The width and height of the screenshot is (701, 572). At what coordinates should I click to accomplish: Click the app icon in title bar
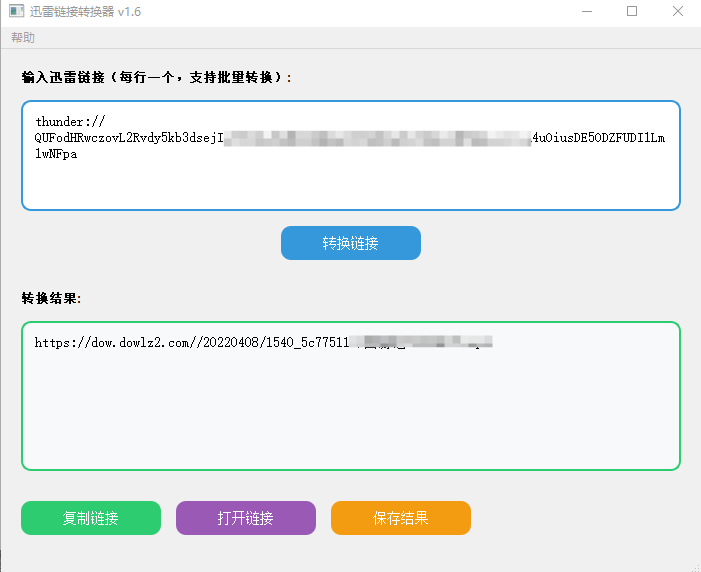coord(17,11)
